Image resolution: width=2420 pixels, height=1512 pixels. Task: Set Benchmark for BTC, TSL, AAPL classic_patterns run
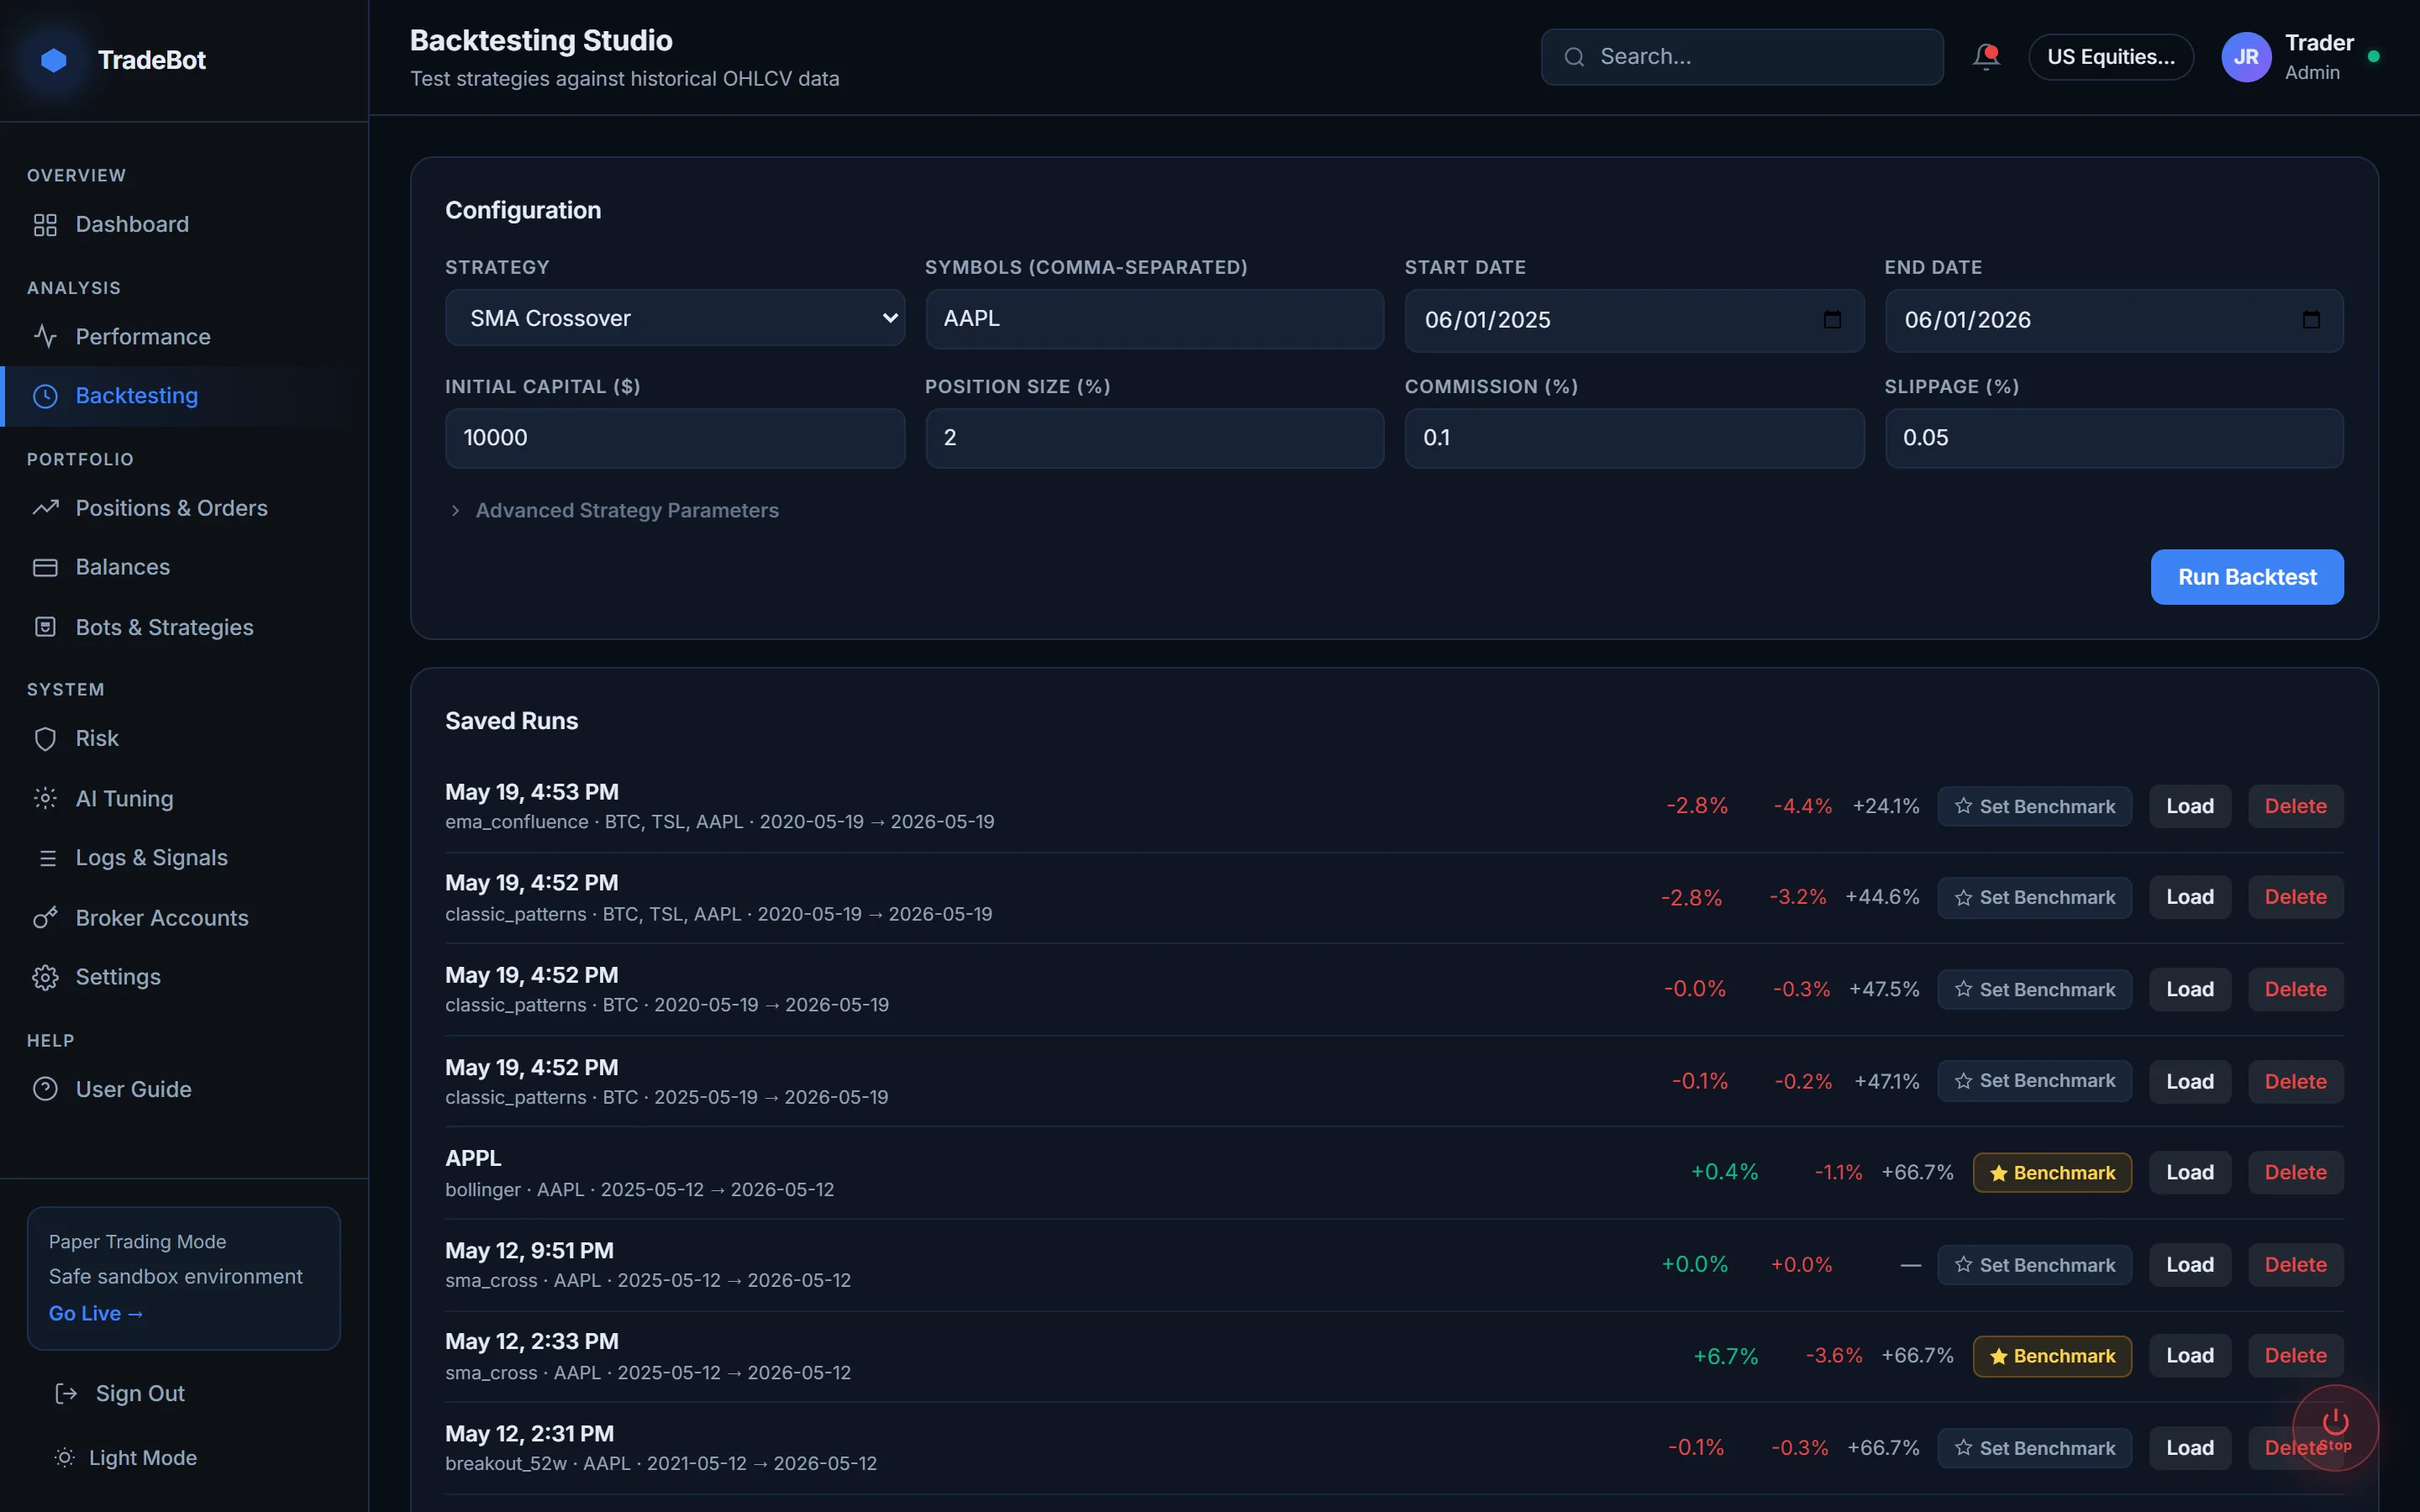[2034, 898]
